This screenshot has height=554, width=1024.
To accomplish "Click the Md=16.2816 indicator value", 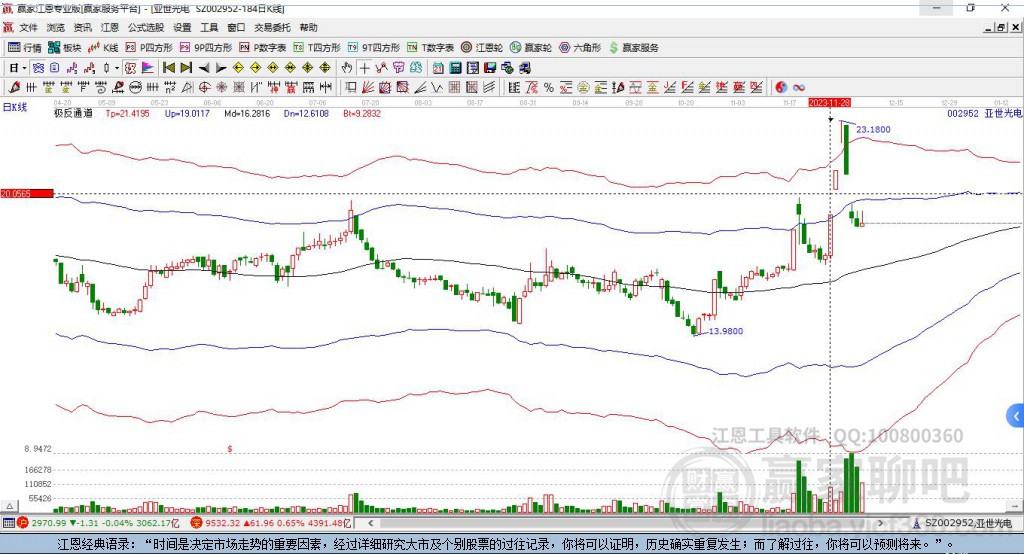I will pyautogui.click(x=247, y=114).
